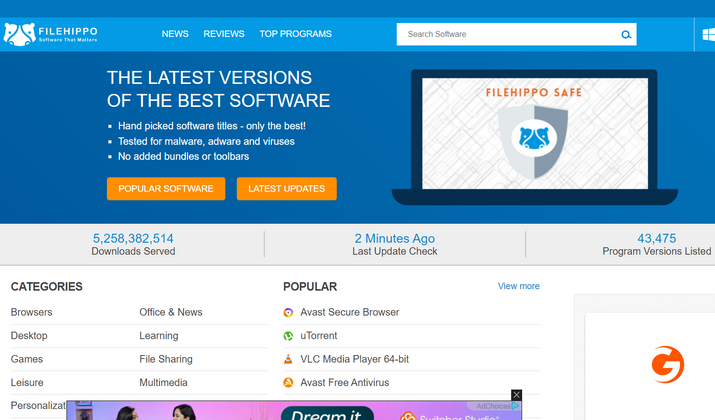
Task: Open the News menu item
Action: [x=175, y=34]
